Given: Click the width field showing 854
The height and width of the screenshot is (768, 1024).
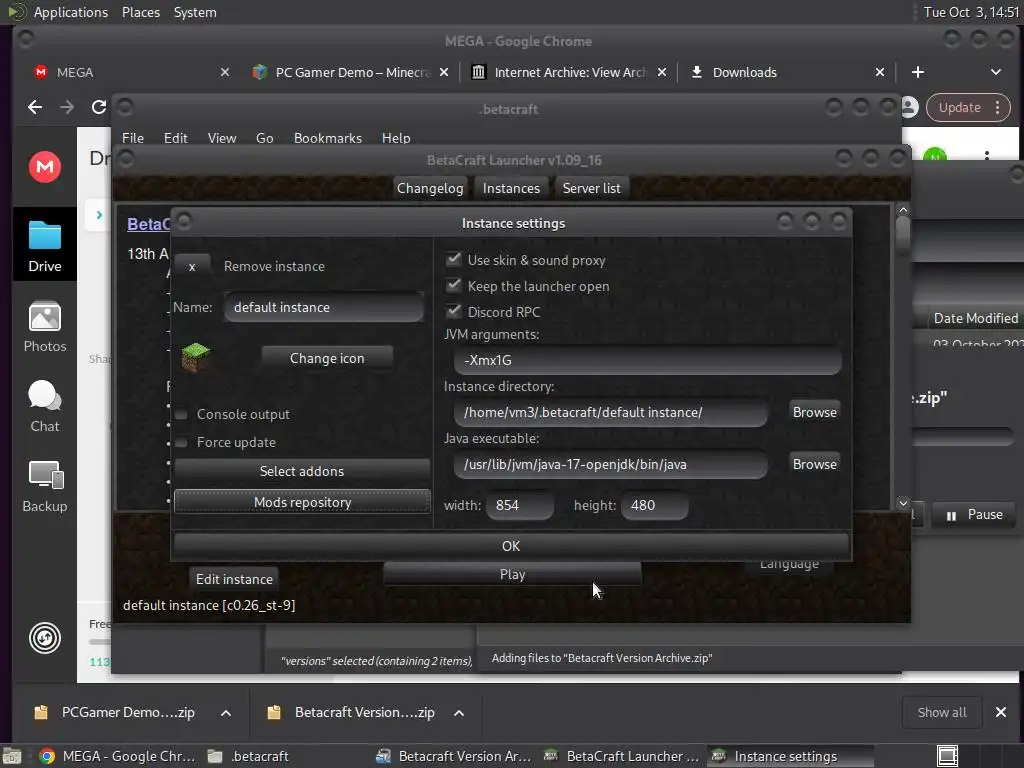Looking at the screenshot, I should point(520,505).
